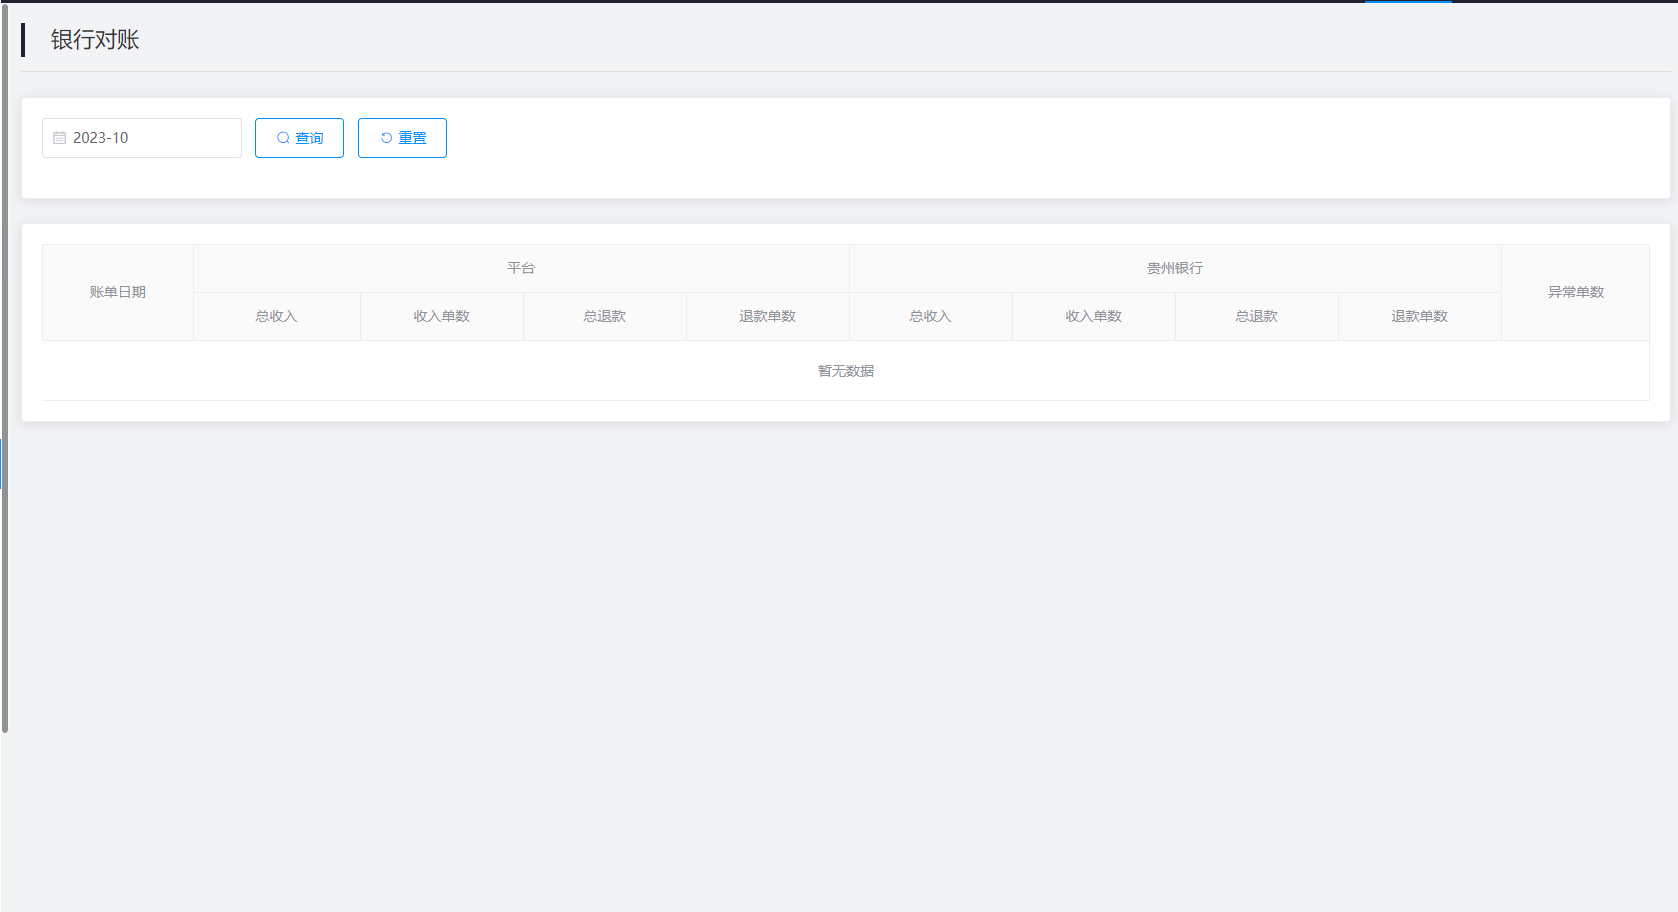Click the circular arrow icon for reset
The image size is (1678, 912).
[x=386, y=138]
